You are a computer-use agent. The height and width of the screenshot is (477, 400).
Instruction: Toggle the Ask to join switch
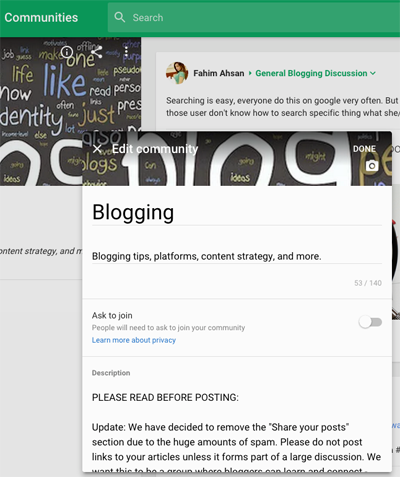[370, 322]
